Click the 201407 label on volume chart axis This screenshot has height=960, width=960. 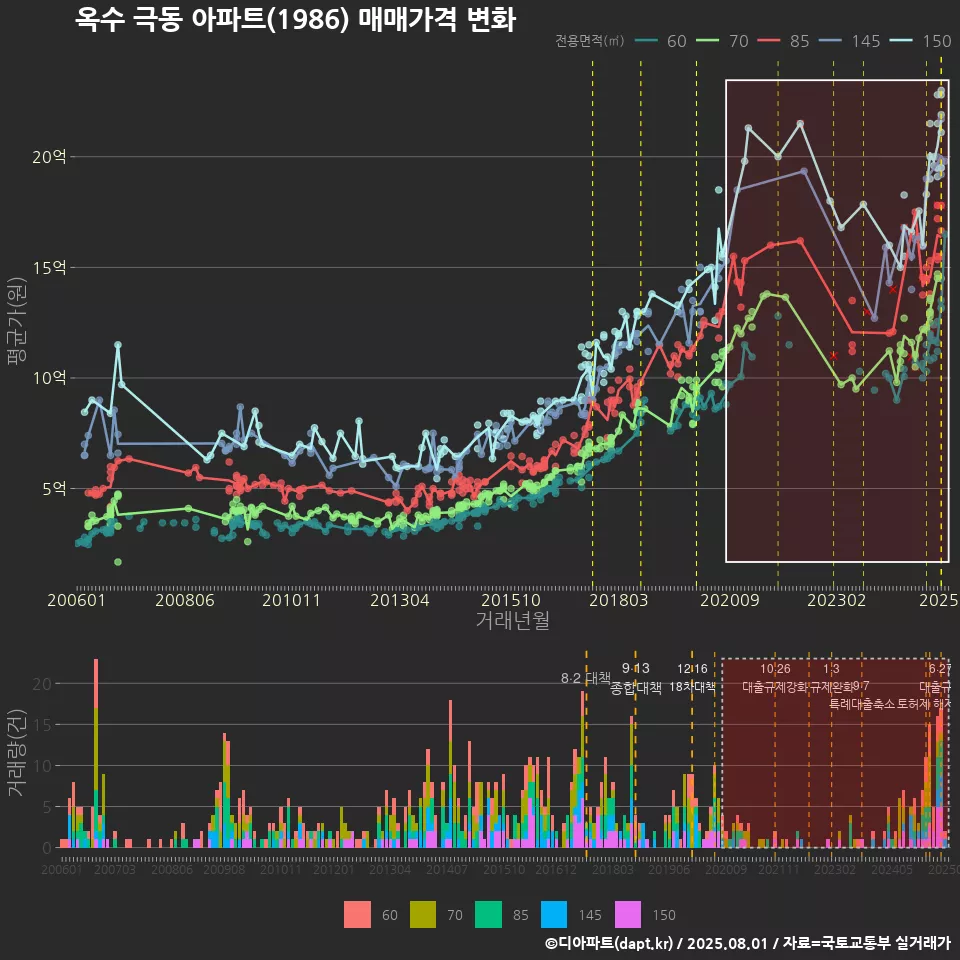[x=447, y=869]
